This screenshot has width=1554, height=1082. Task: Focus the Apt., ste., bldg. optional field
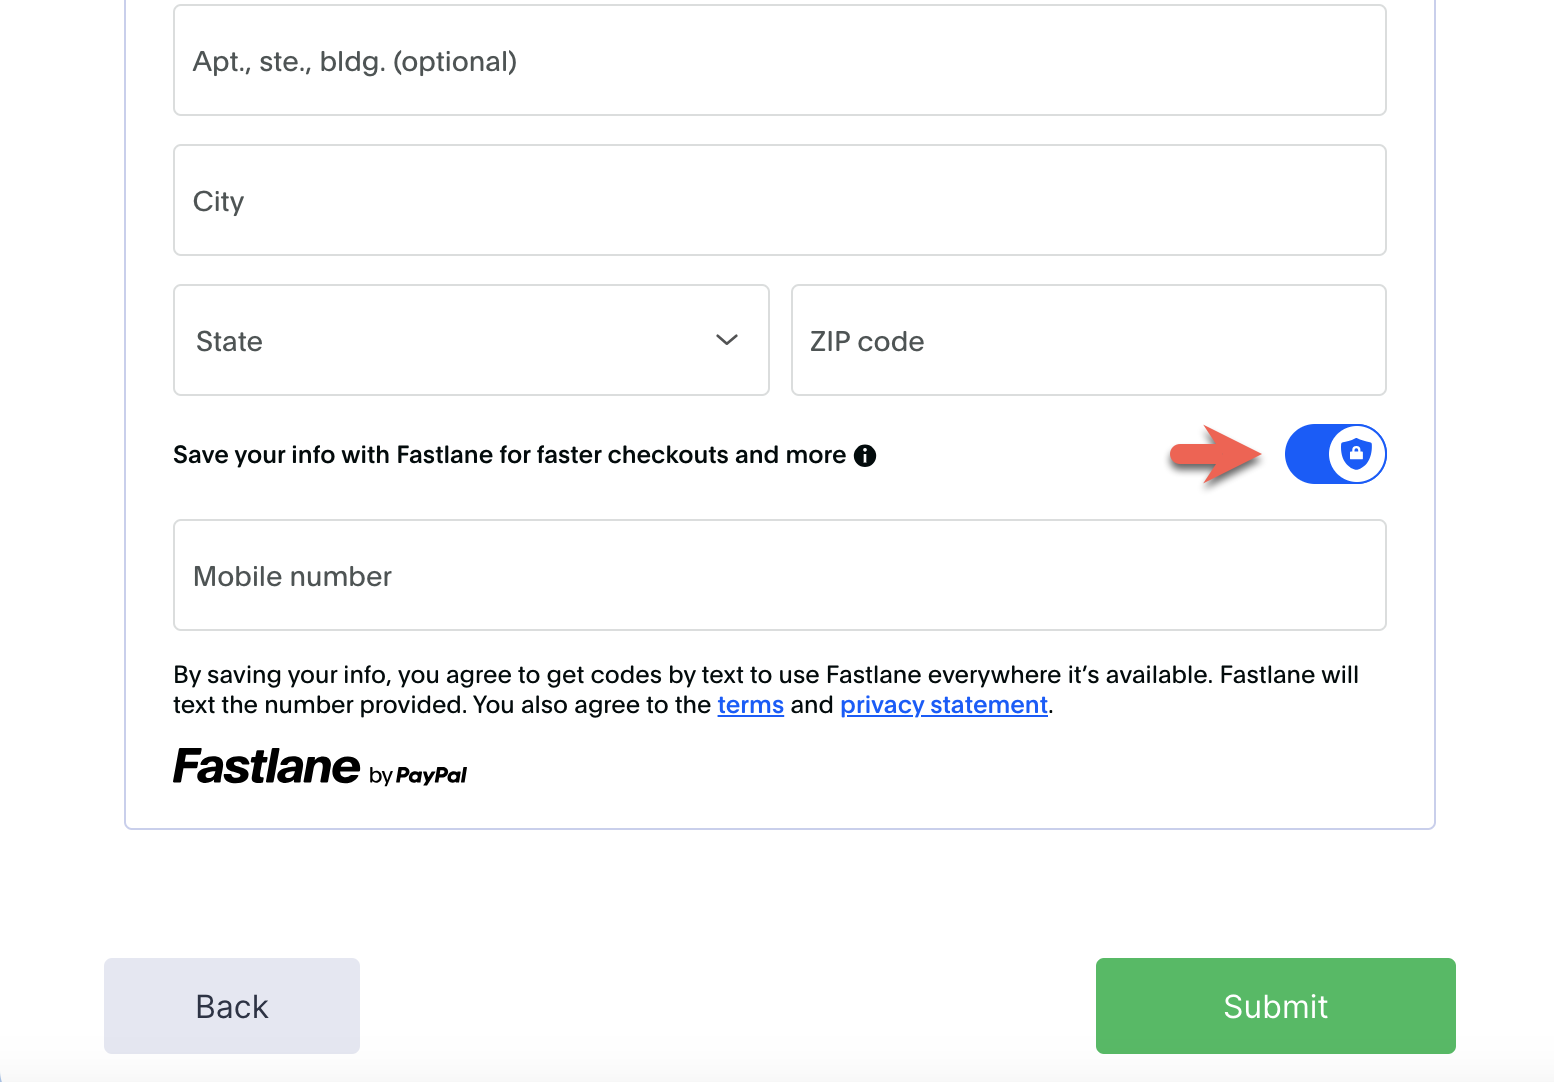(779, 61)
